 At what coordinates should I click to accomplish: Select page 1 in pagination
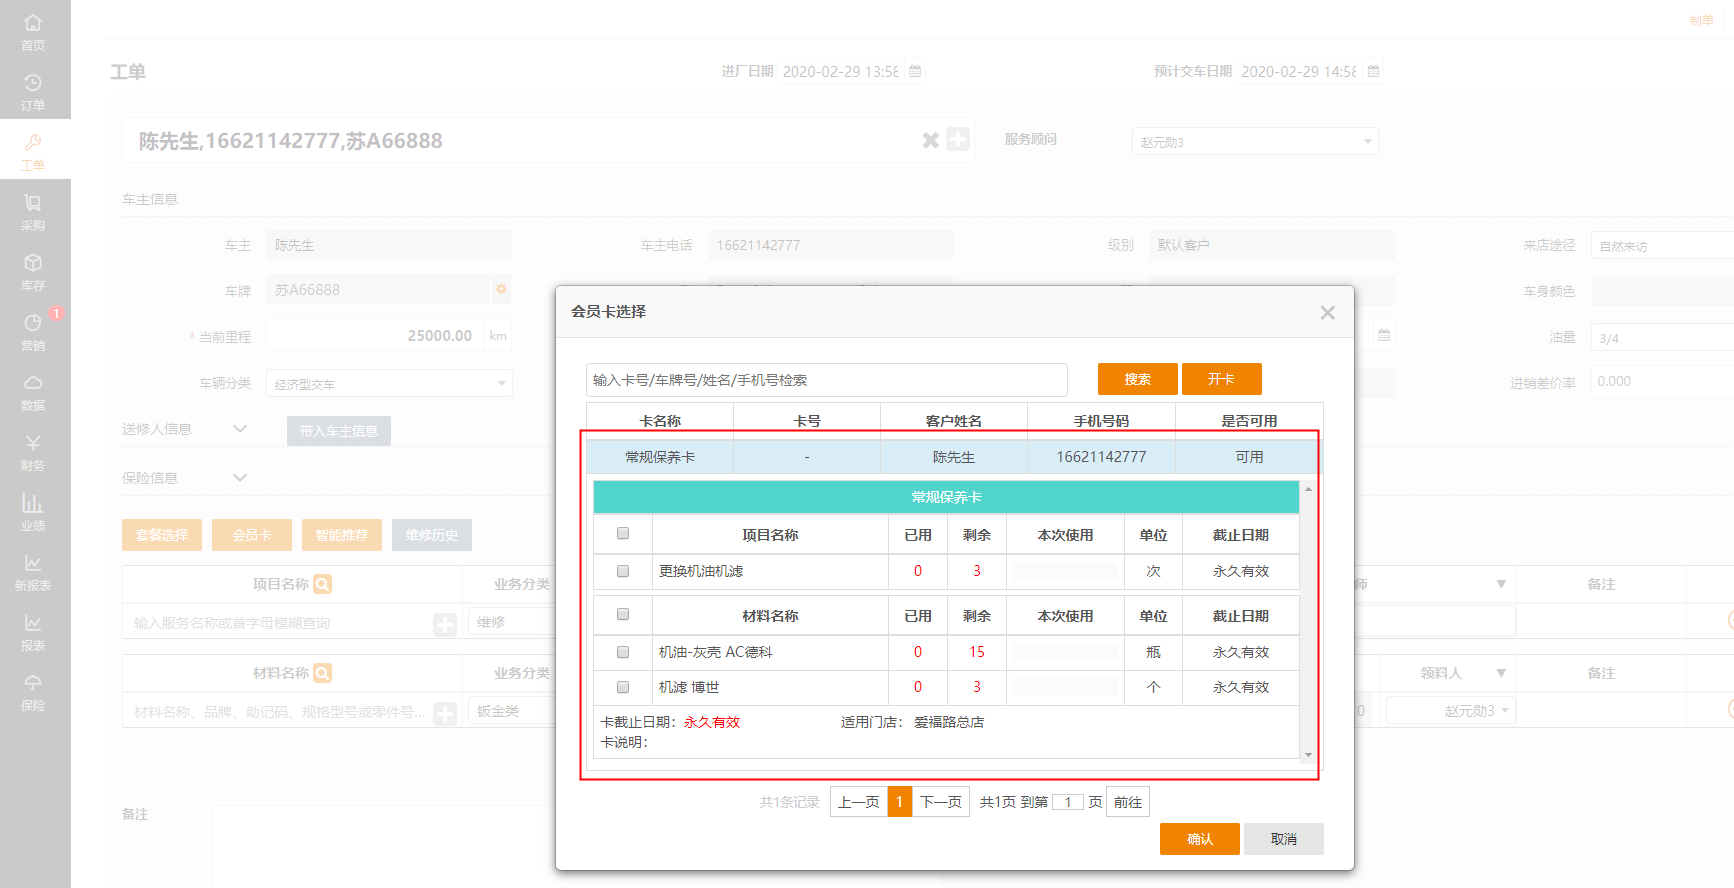pos(900,802)
